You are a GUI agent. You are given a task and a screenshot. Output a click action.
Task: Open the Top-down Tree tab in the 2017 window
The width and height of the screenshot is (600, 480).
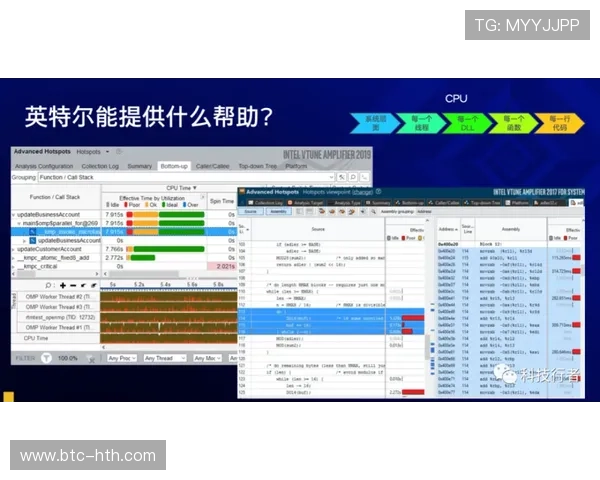(x=483, y=202)
